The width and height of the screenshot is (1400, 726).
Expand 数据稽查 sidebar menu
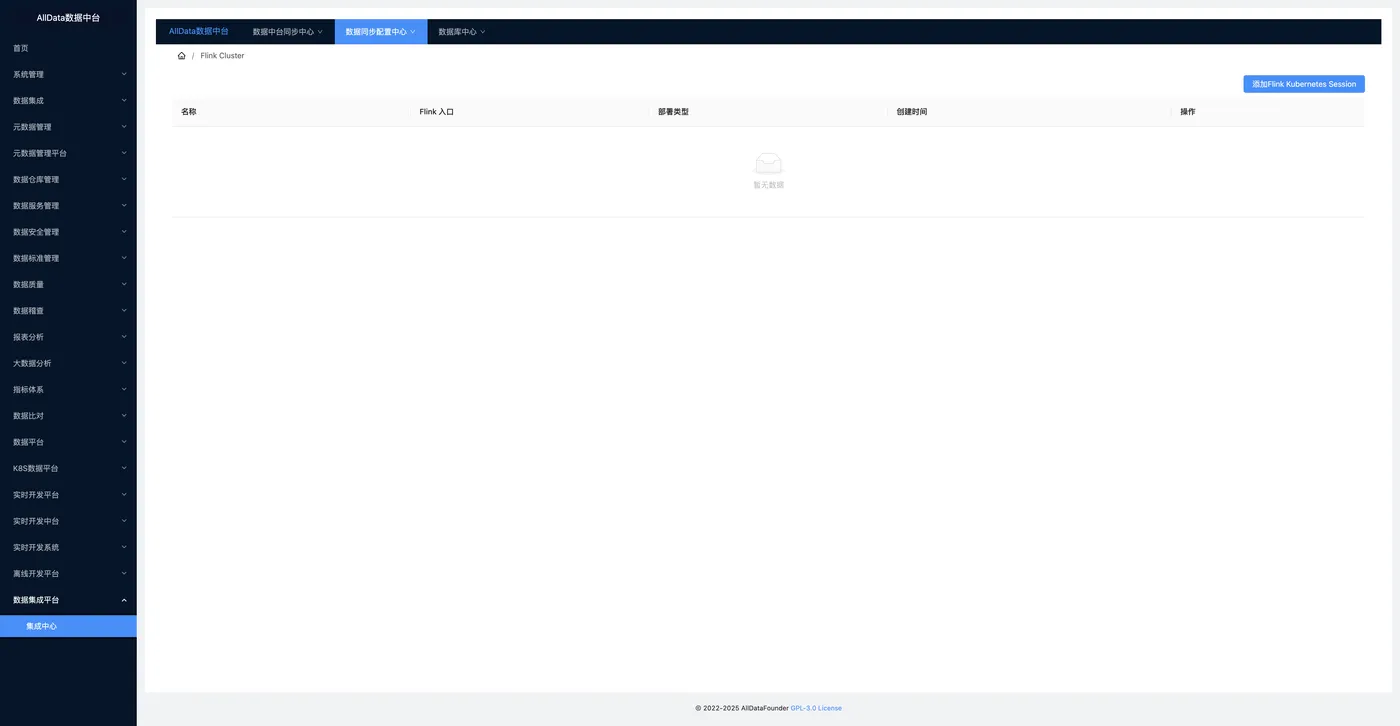pos(68,311)
